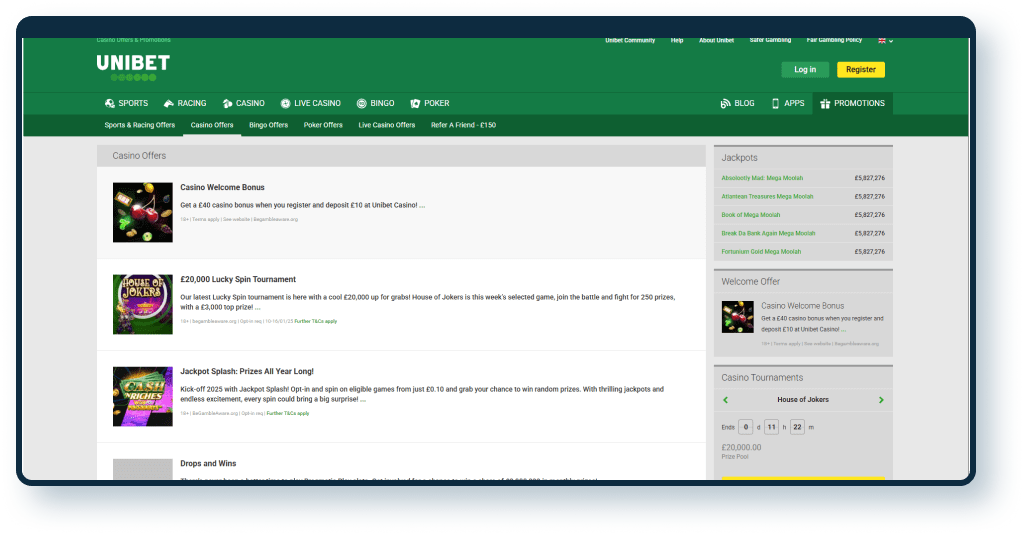Switch to Live Casino Offers tab
The height and width of the screenshot is (534, 1024).
click(387, 125)
